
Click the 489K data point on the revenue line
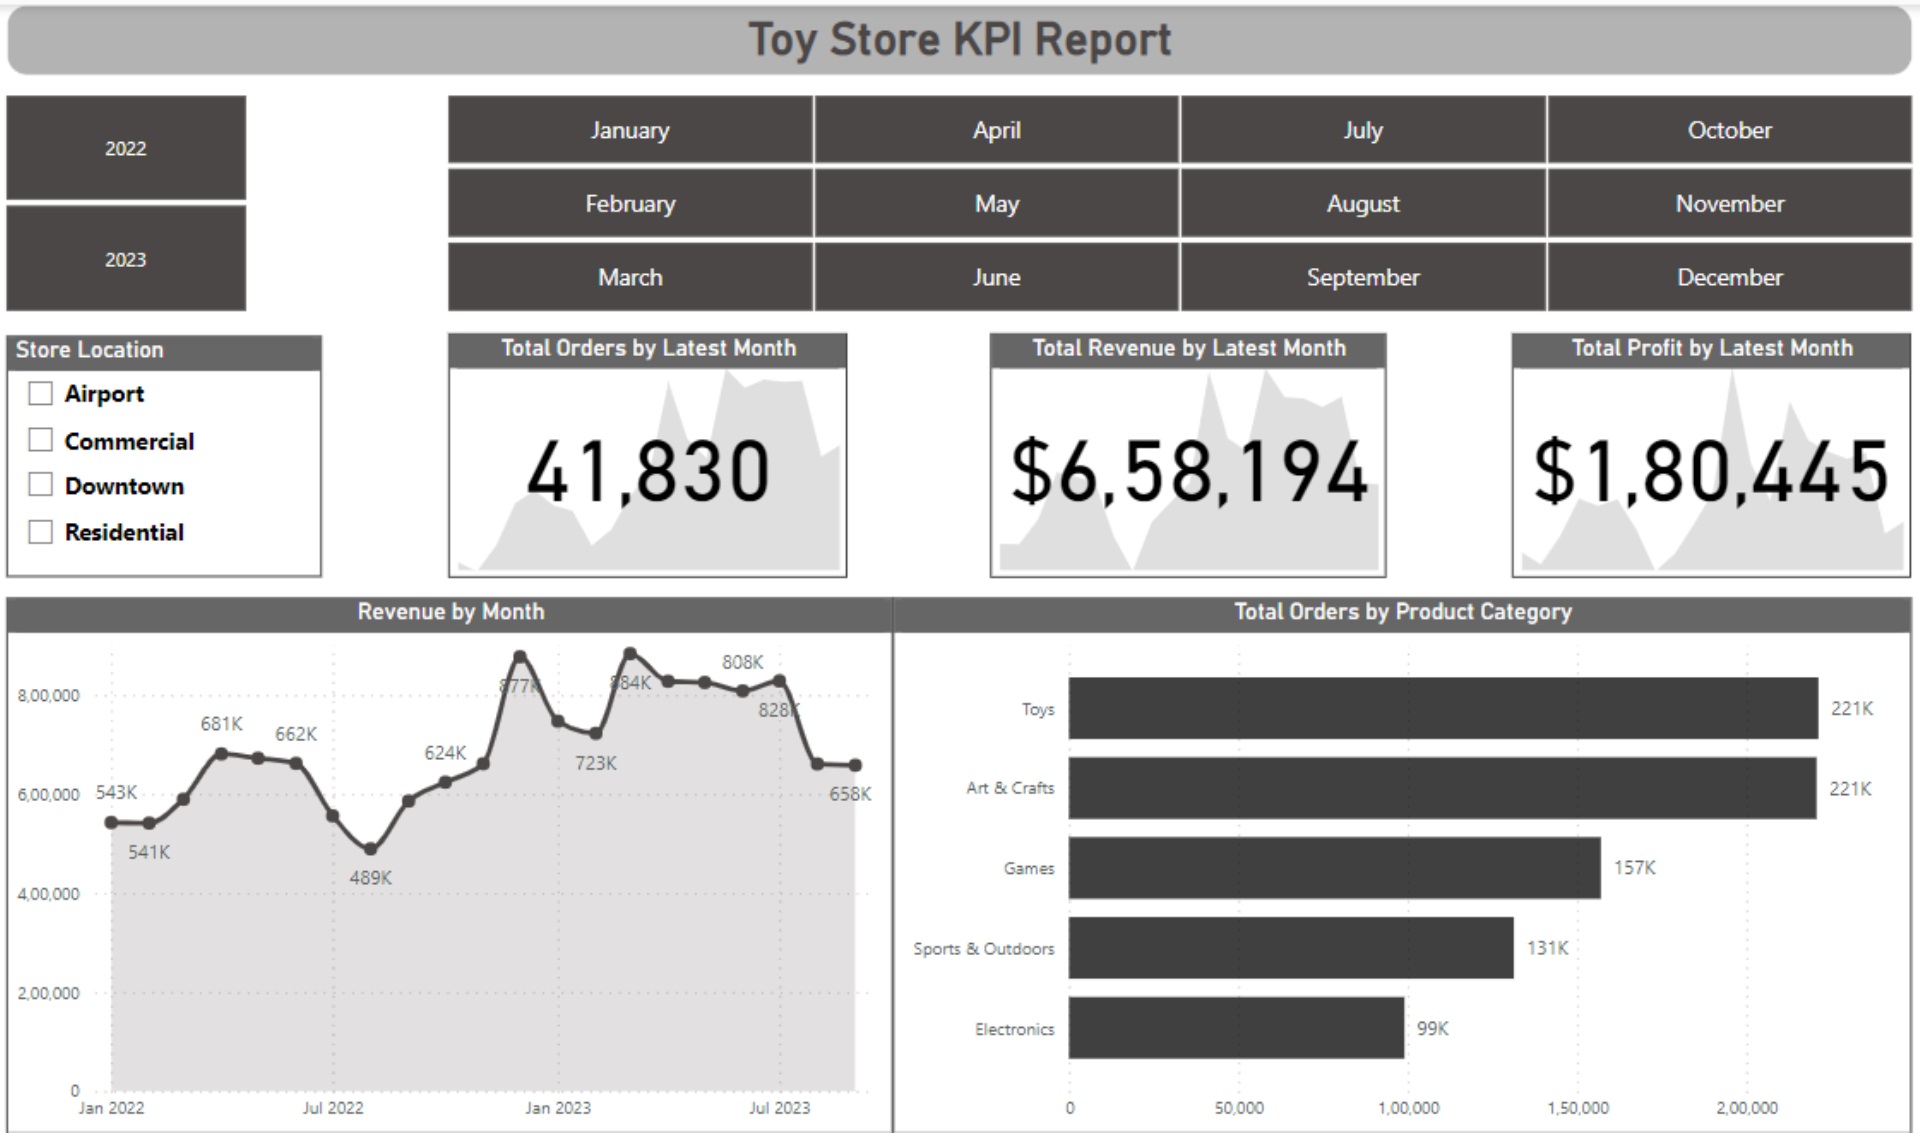pyautogui.click(x=371, y=849)
